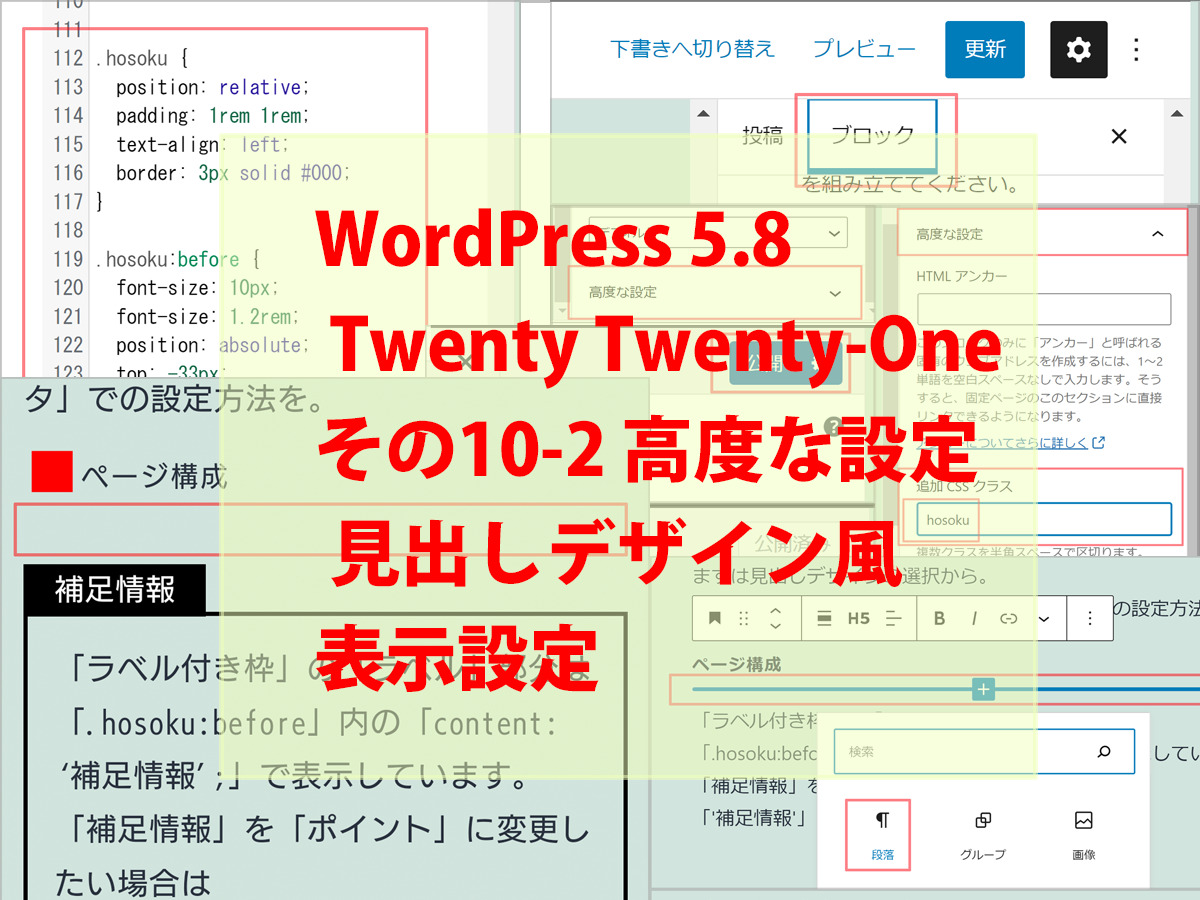Click the プレビュー link
This screenshot has width=1200, height=900.
click(x=863, y=49)
